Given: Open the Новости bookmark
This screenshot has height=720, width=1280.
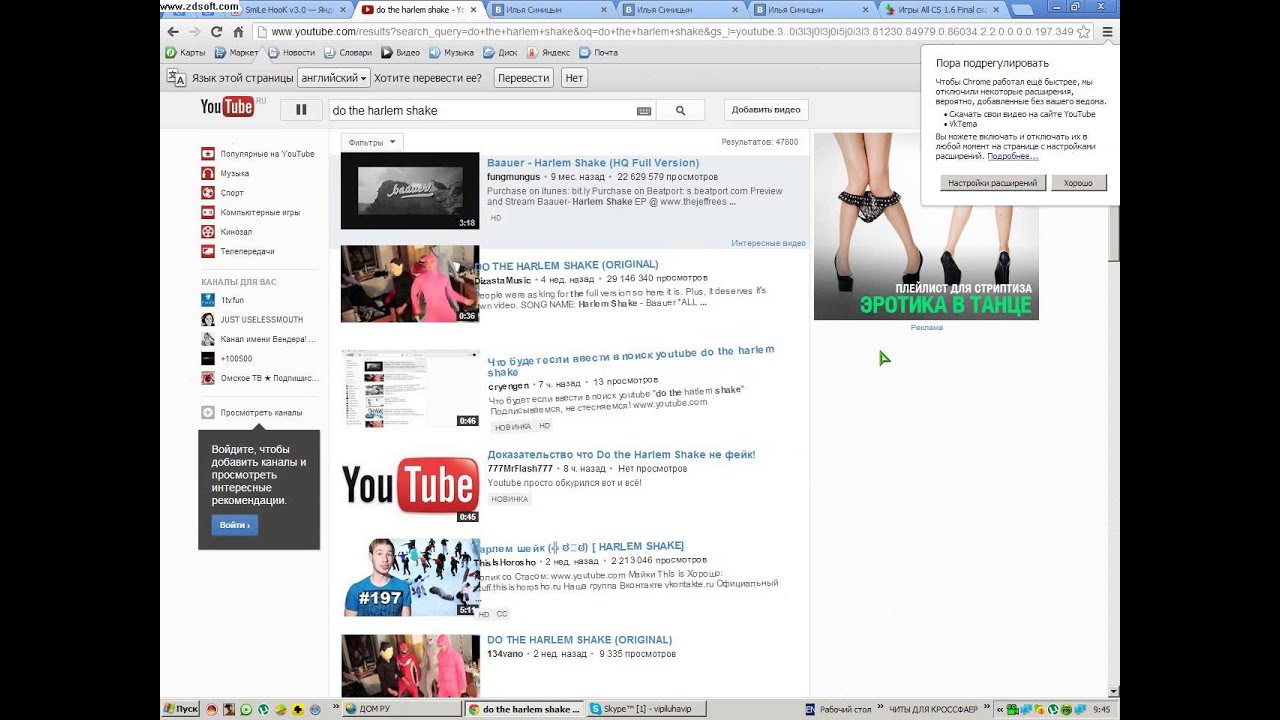Looking at the screenshot, I should click(292, 52).
